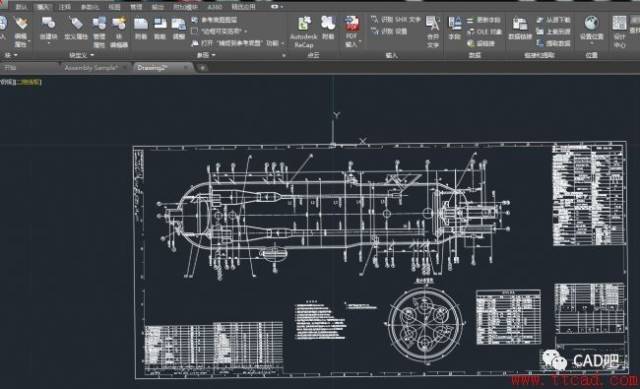Screen dimensions: 640x389
Task: Open the Create Block dropdown arrow
Action: (49, 42)
